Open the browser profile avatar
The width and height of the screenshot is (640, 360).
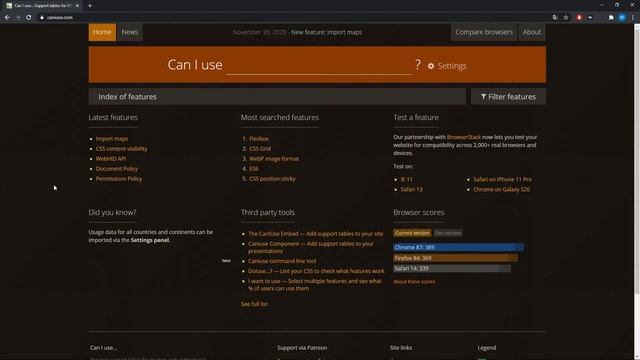[x=622, y=18]
